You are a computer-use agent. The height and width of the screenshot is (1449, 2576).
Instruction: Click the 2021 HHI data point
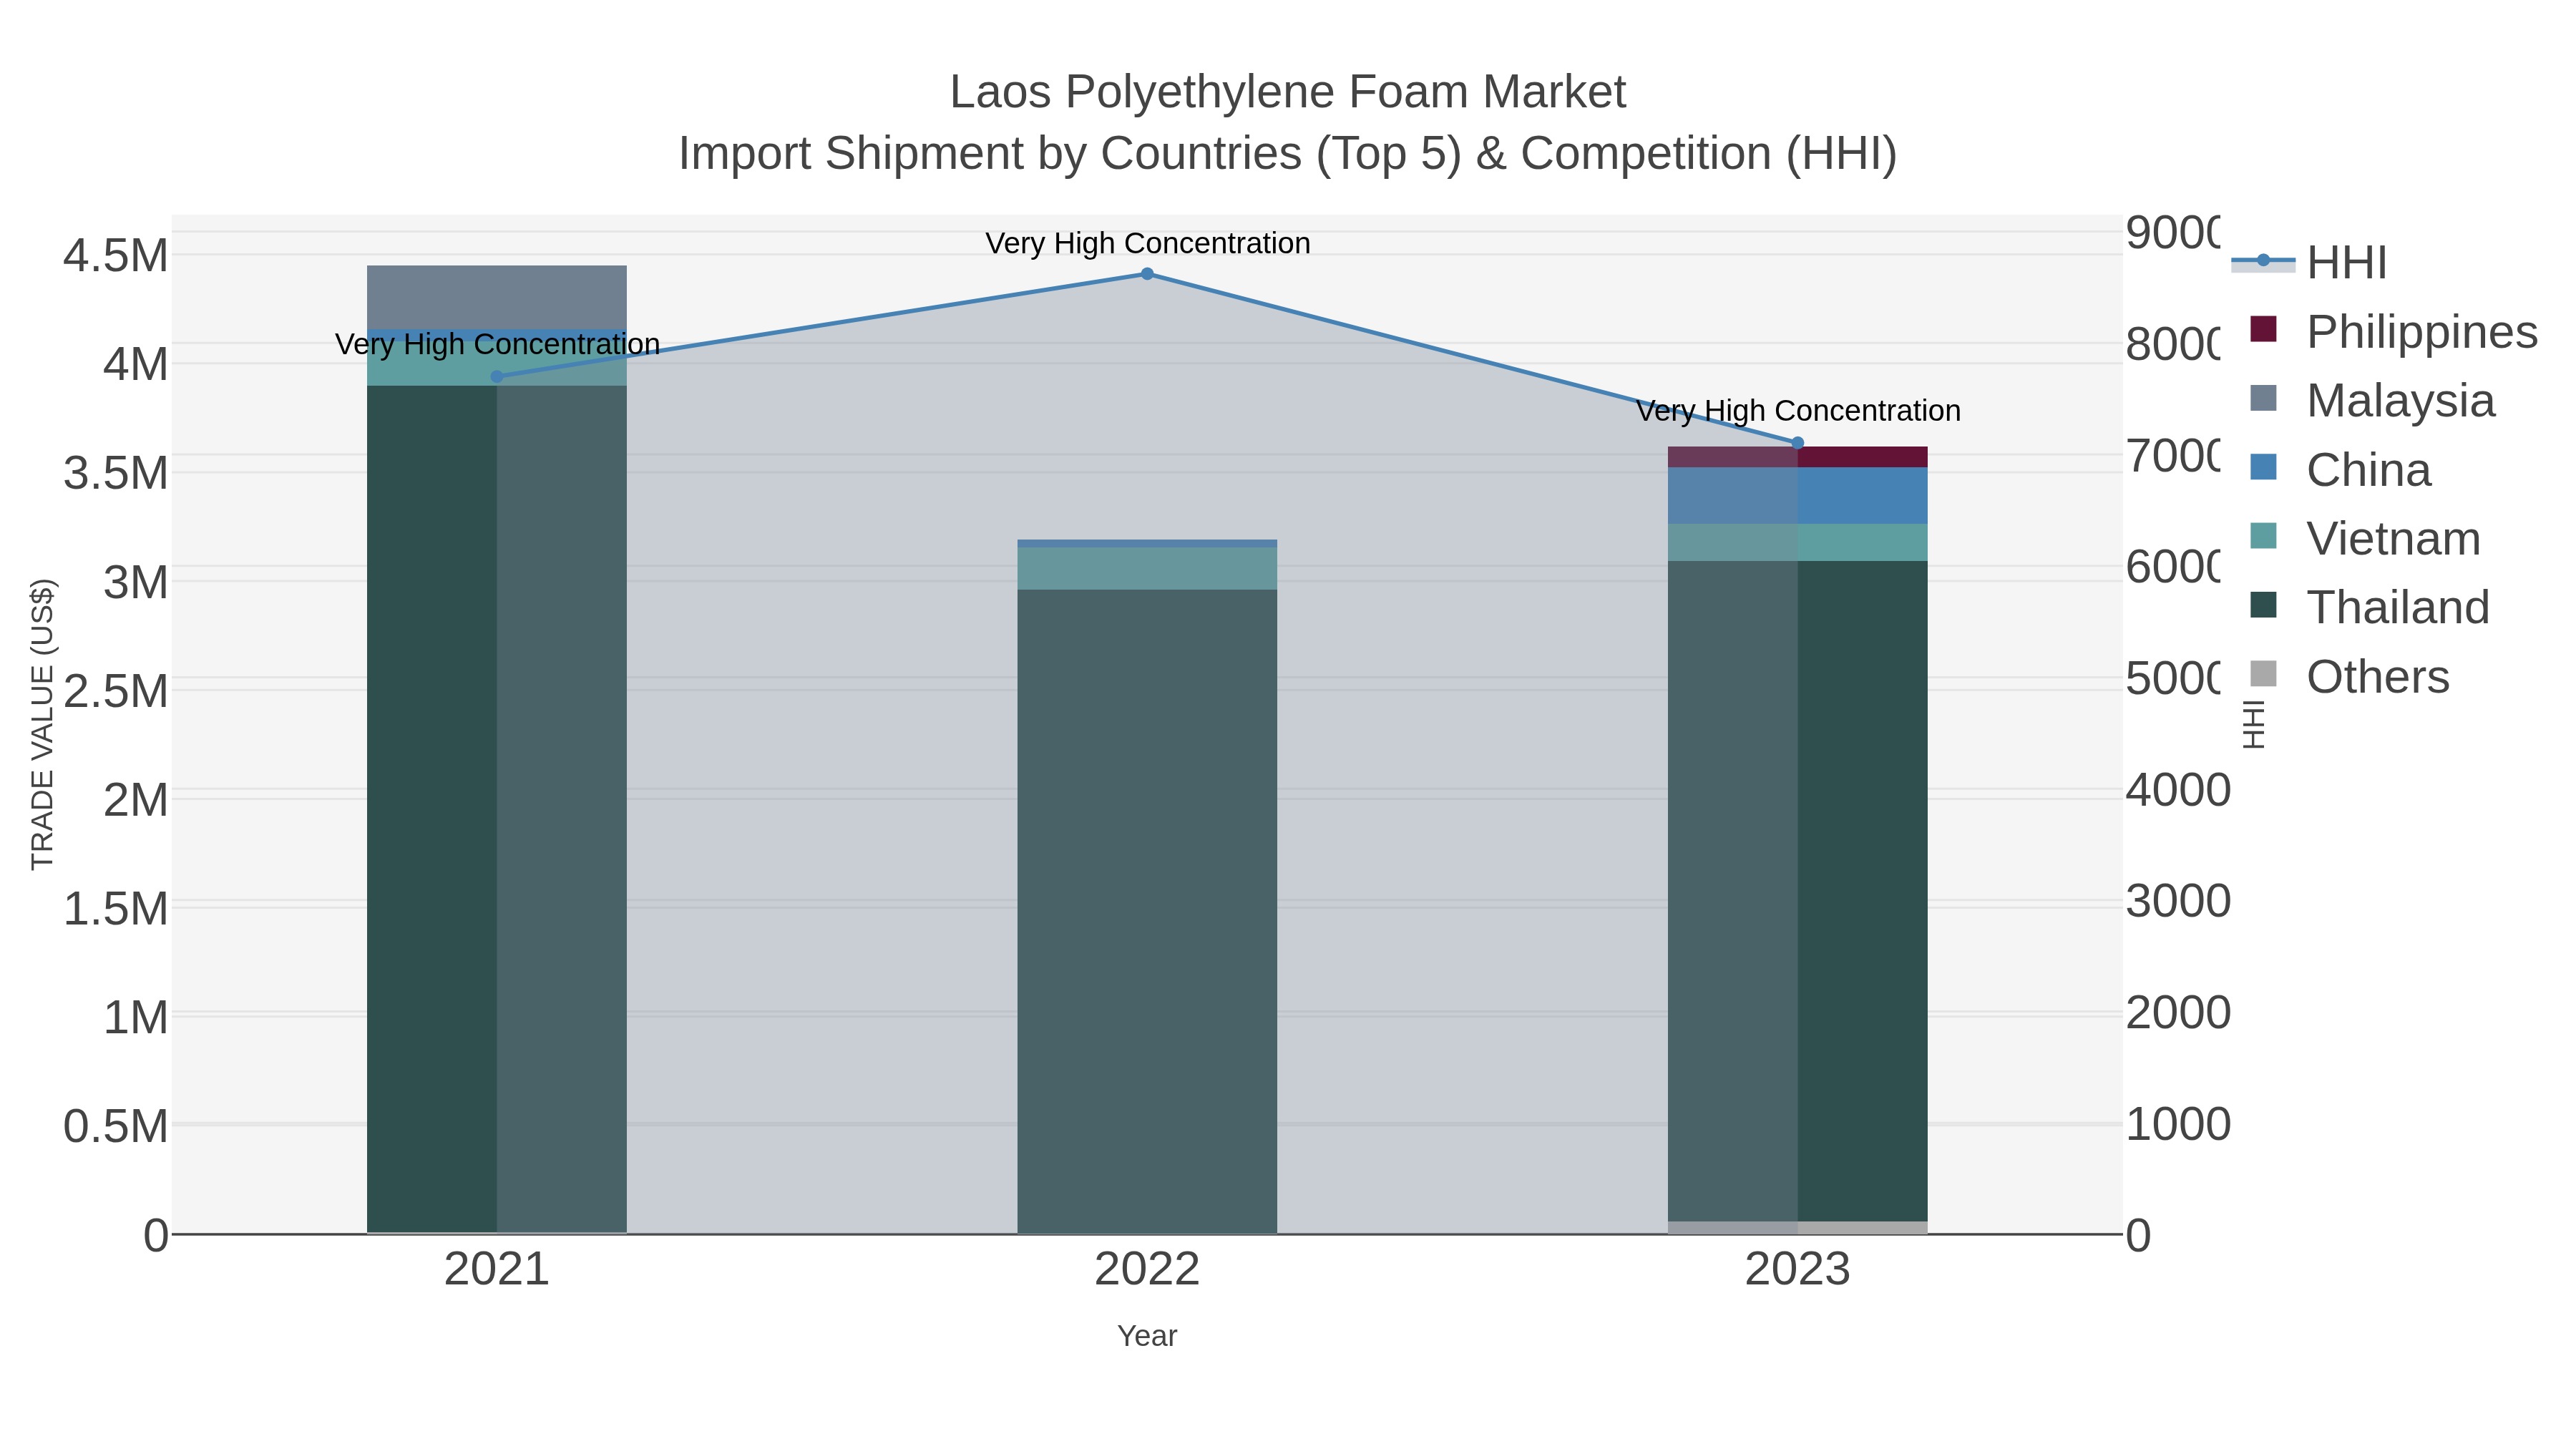click(497, 377)
